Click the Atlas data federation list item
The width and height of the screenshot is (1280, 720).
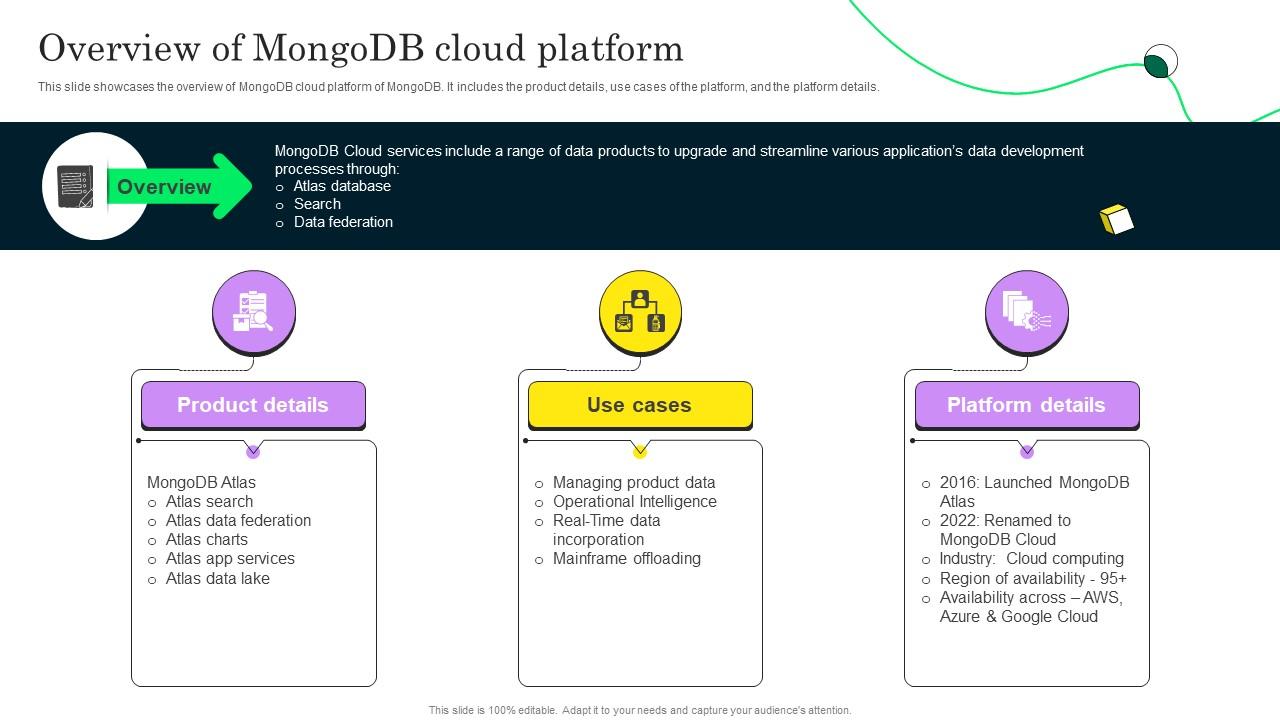tap(238, 520)
